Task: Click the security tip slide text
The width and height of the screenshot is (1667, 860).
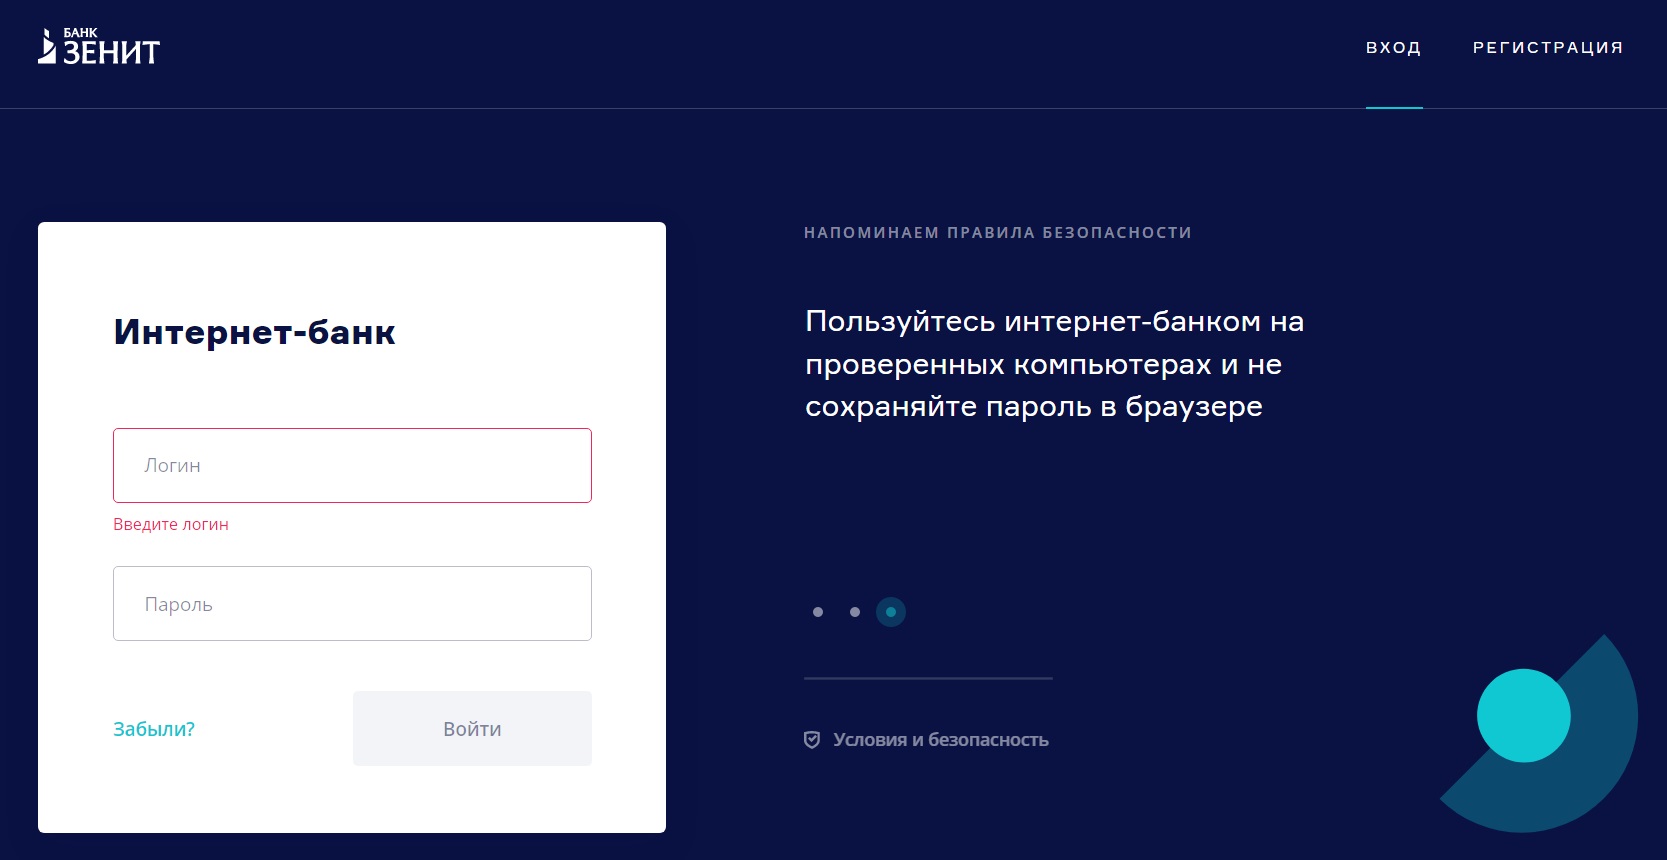Action: pyautogui.click(x=1054, y=364)
